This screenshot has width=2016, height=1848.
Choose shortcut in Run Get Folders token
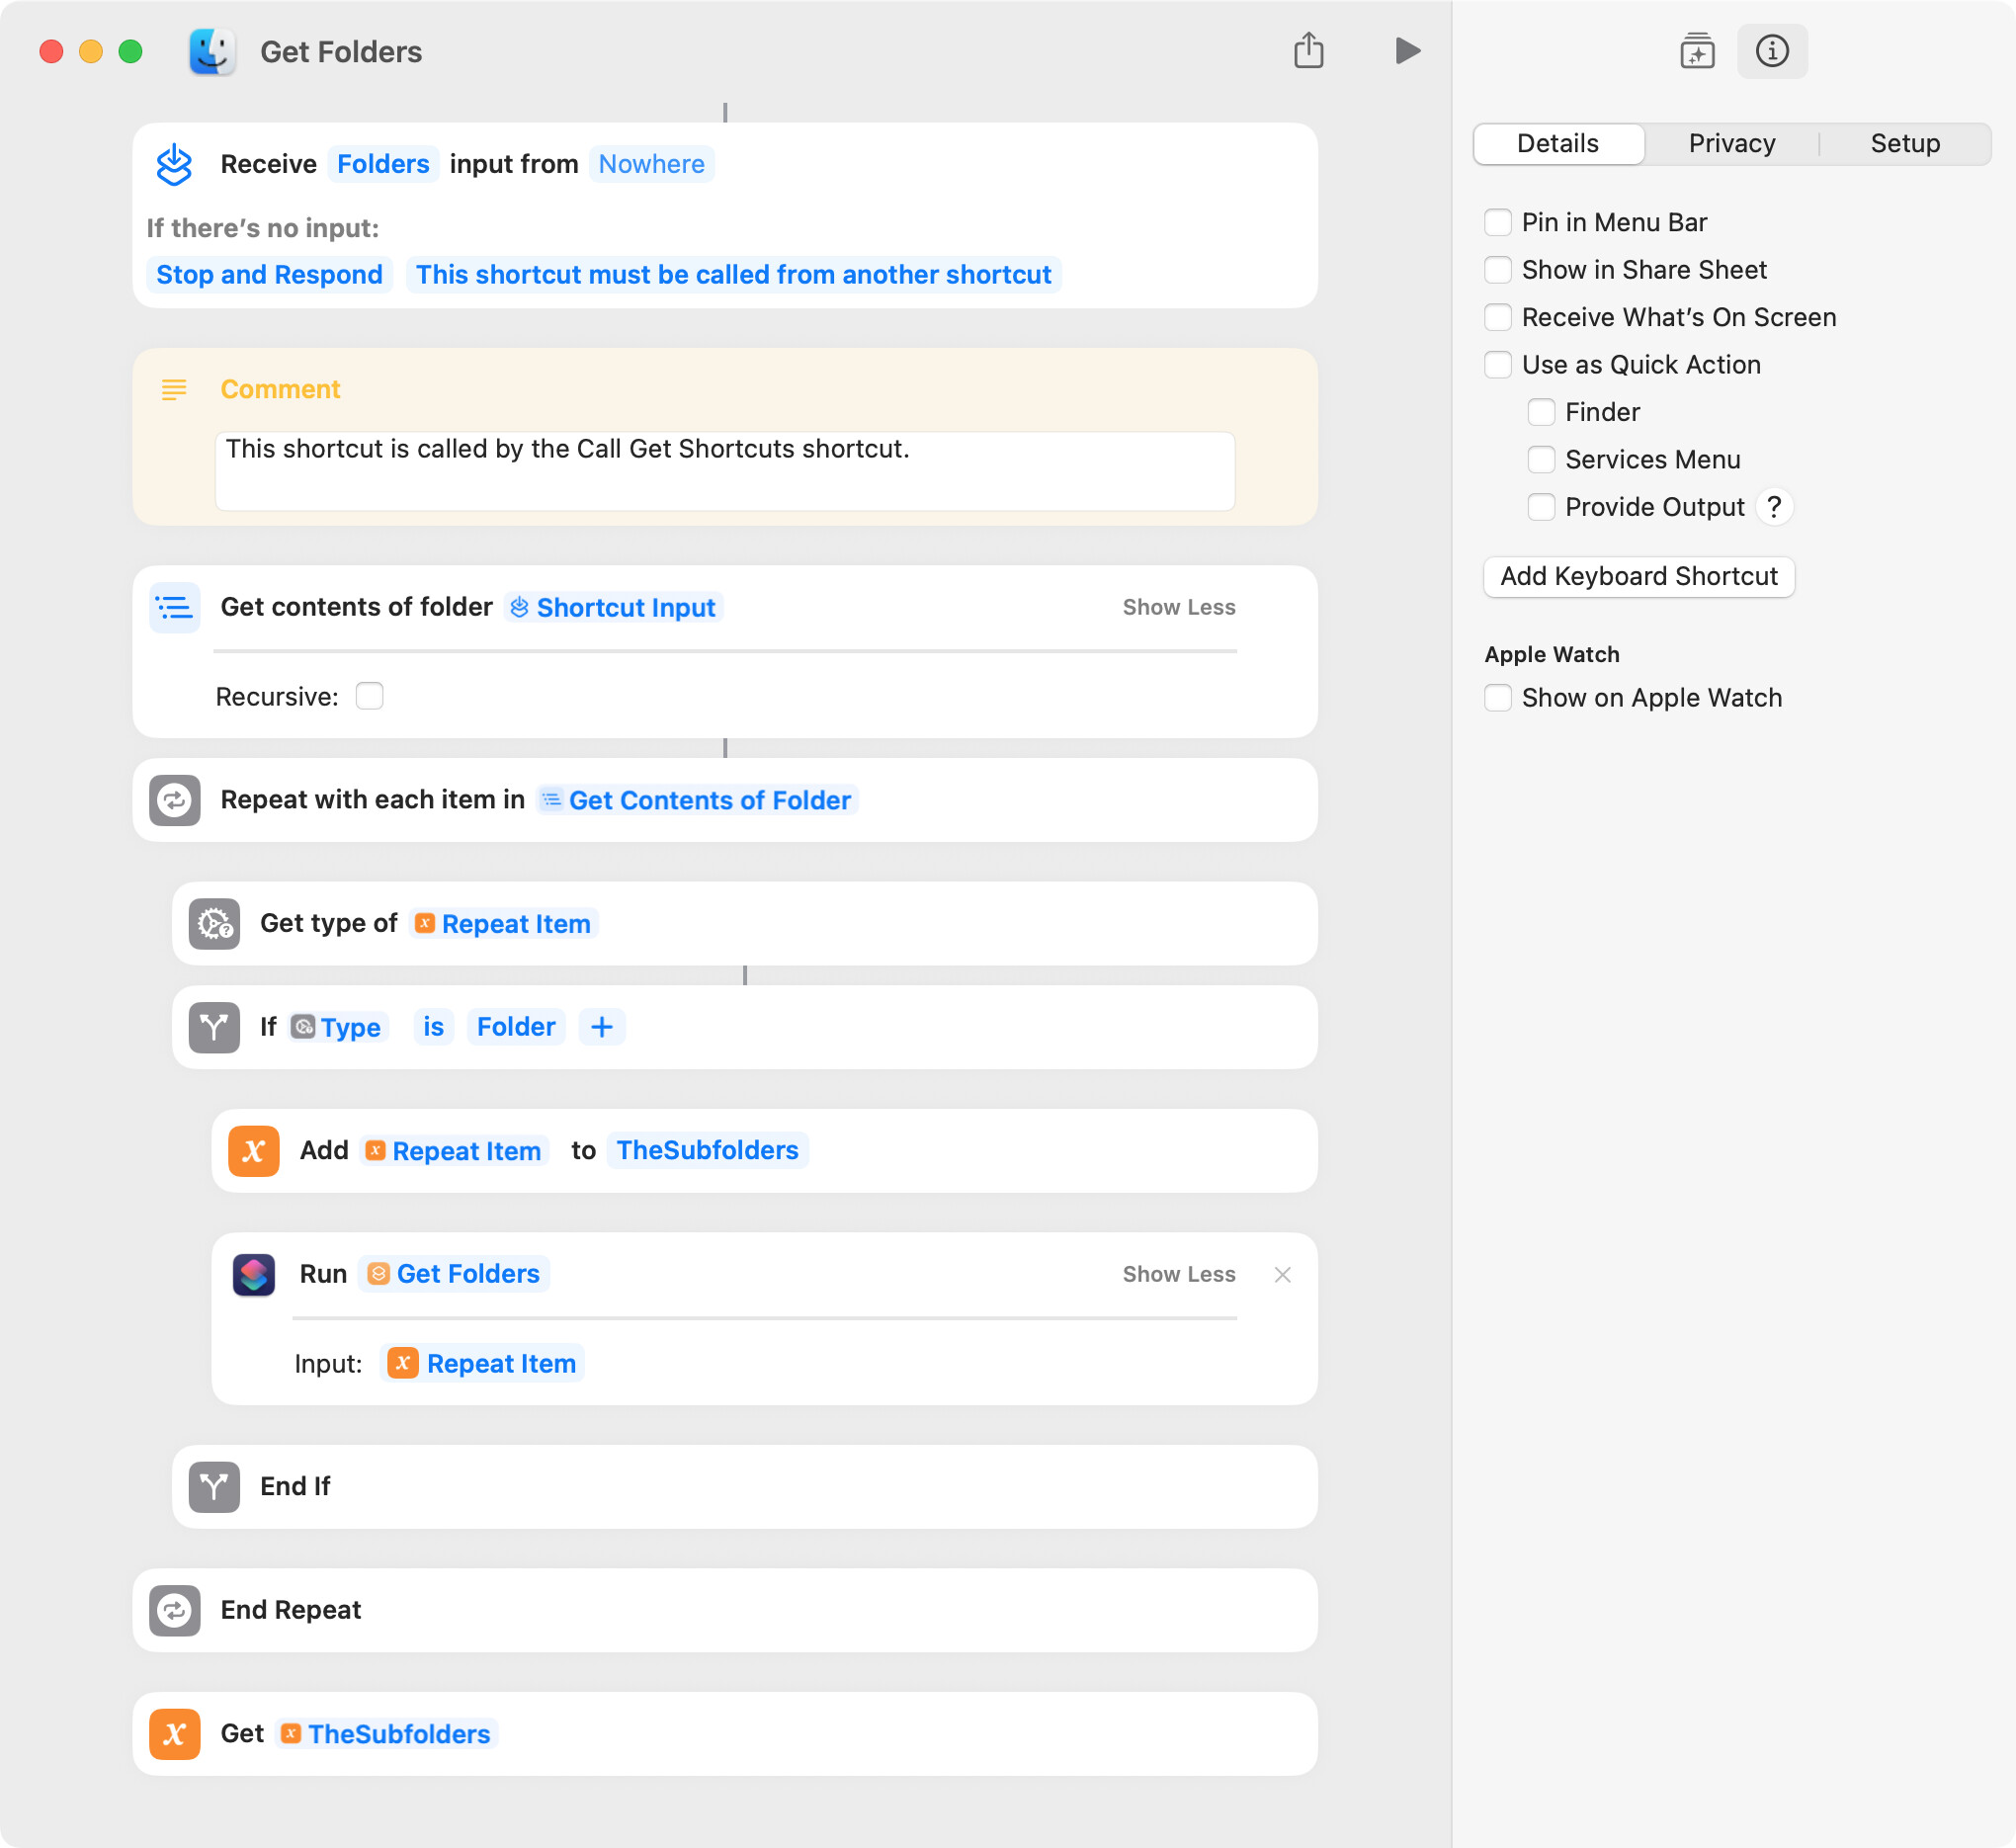point(454,1274)
